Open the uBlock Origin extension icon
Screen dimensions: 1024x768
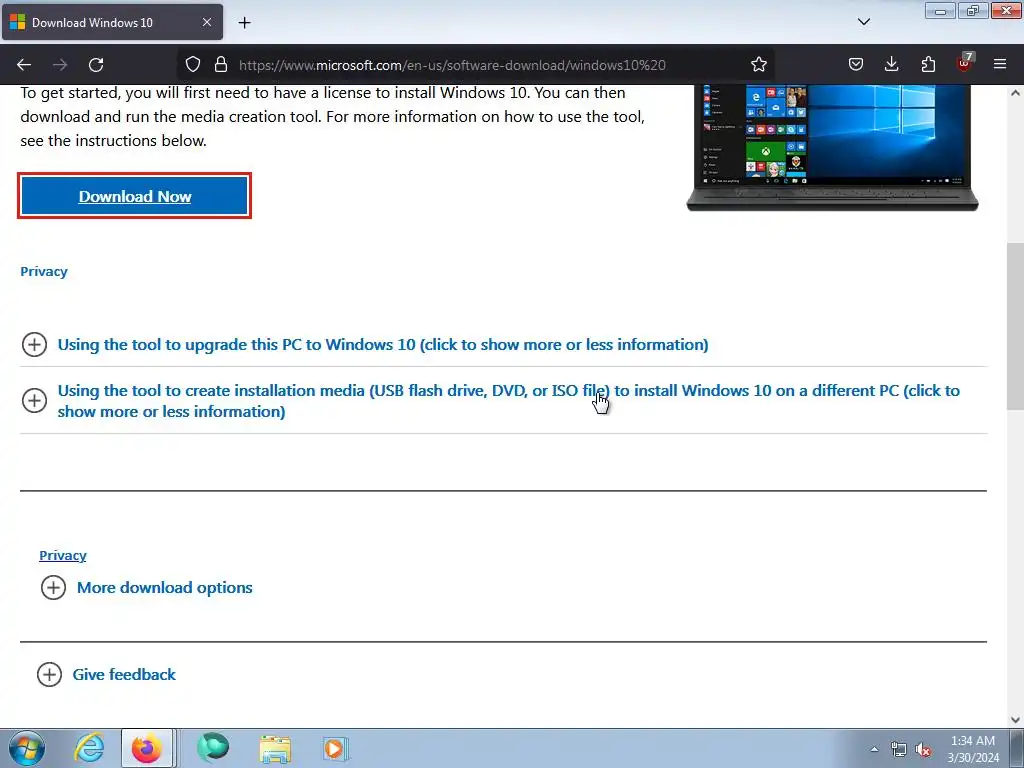pyautogui.click(x=965, y=63)
